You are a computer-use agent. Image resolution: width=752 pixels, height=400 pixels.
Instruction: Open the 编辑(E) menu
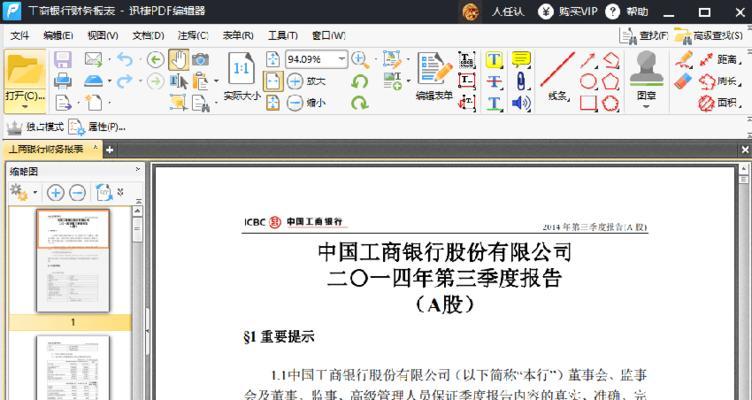tap(58, 35)
